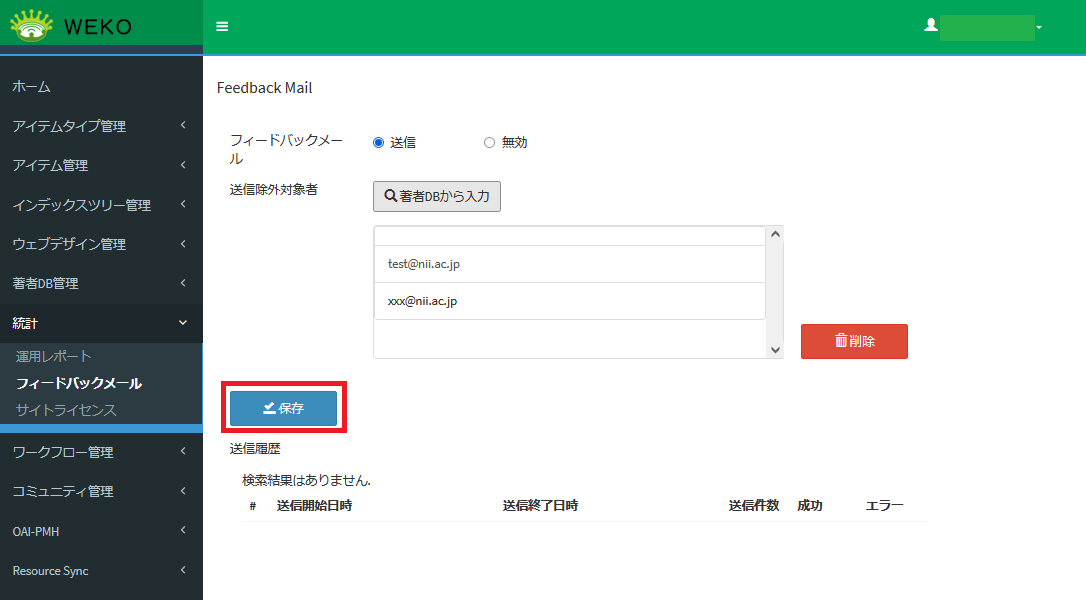Viewport: 1086px width, 600px height.
Task: Go to ホーム in the sidebar
Action: pos(32,87)
